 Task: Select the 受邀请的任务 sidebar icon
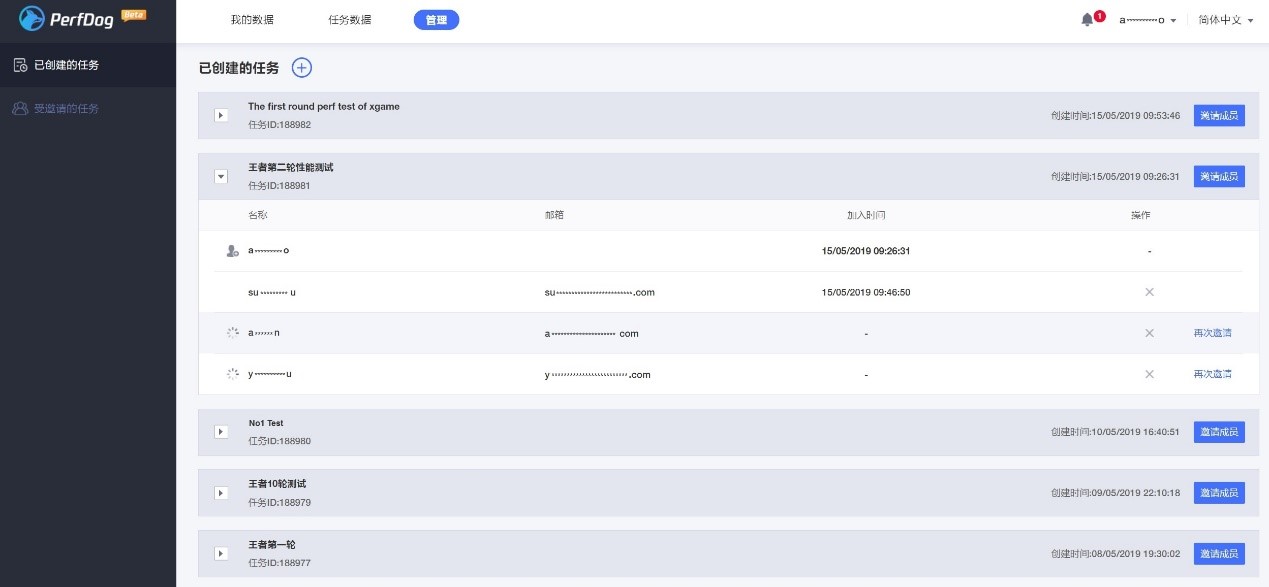[18, 108]
